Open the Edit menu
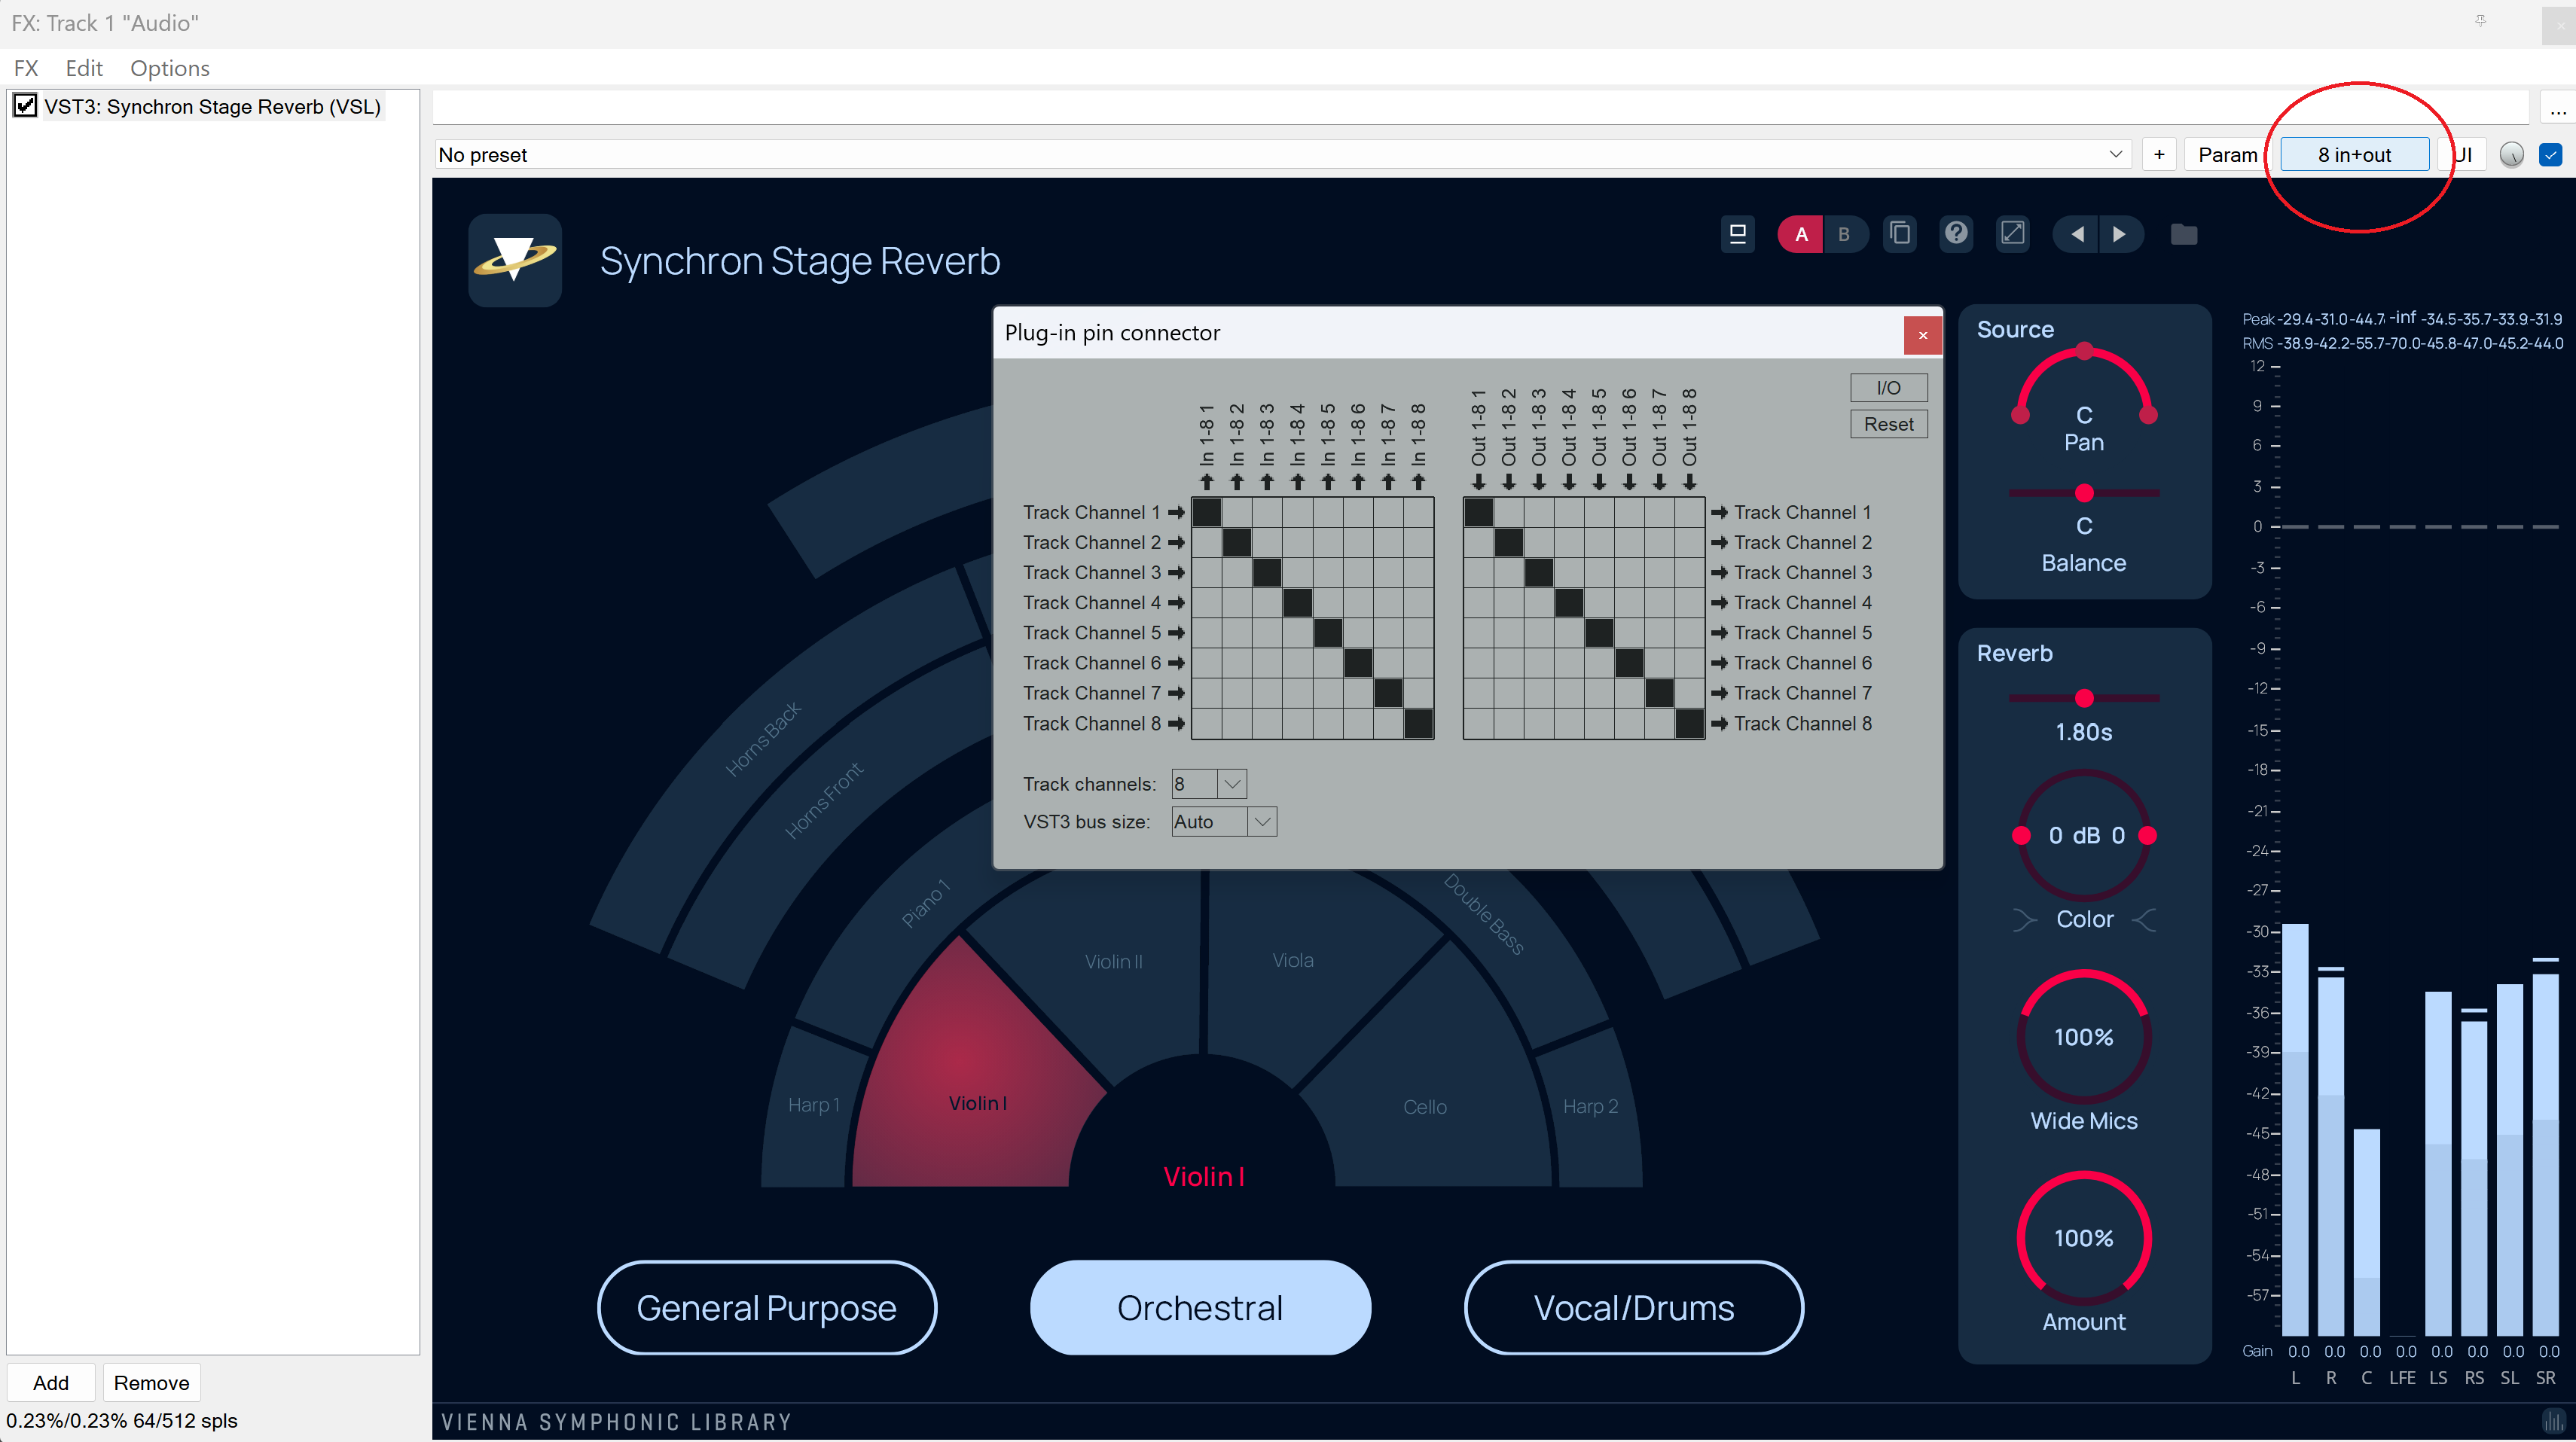This screenshot has height=1442, width=2576. pyautogui.click(x=84, y=68)
